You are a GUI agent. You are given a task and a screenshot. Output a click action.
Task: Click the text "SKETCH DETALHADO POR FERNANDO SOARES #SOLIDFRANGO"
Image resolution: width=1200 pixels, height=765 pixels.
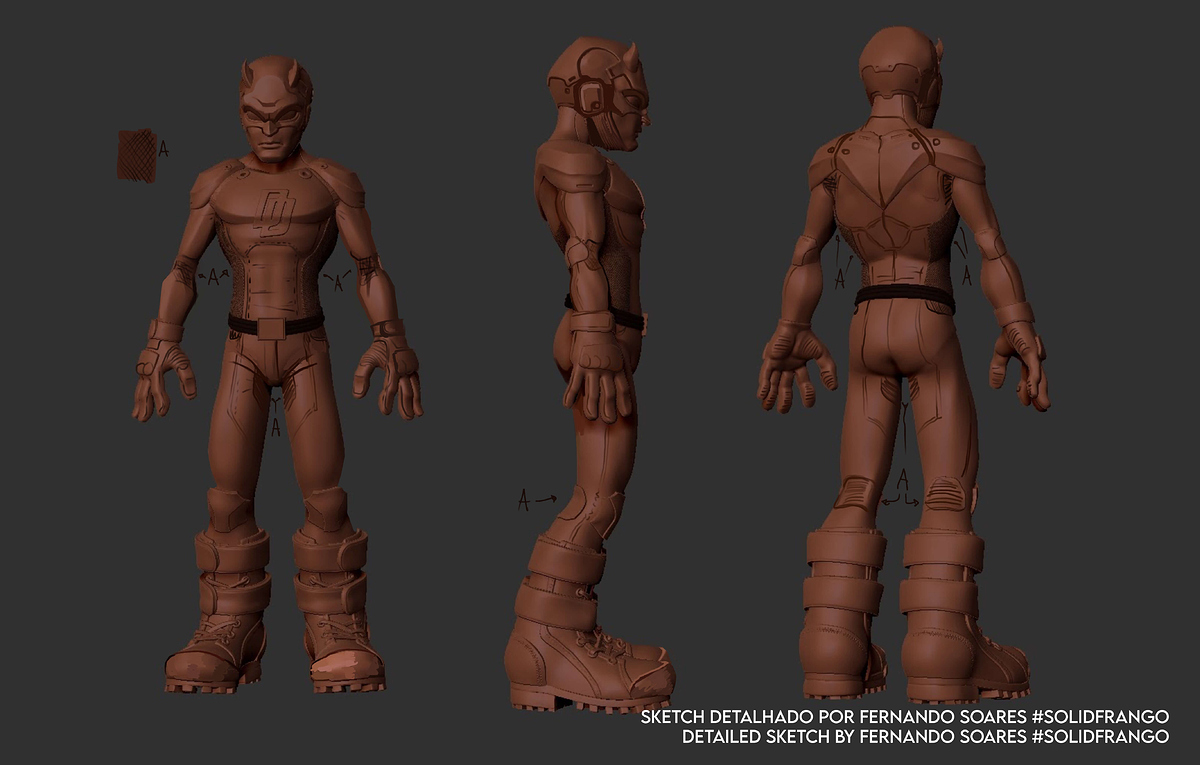click(904, 718)
